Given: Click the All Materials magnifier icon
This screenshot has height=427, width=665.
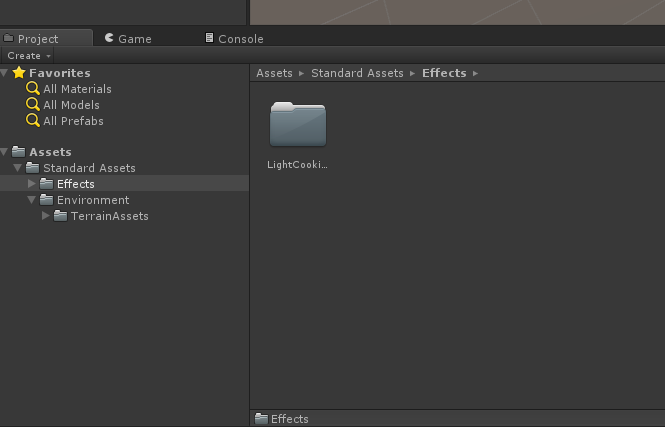Looking at the screenshot, I should pyautogui.click(x=33, y=88).
